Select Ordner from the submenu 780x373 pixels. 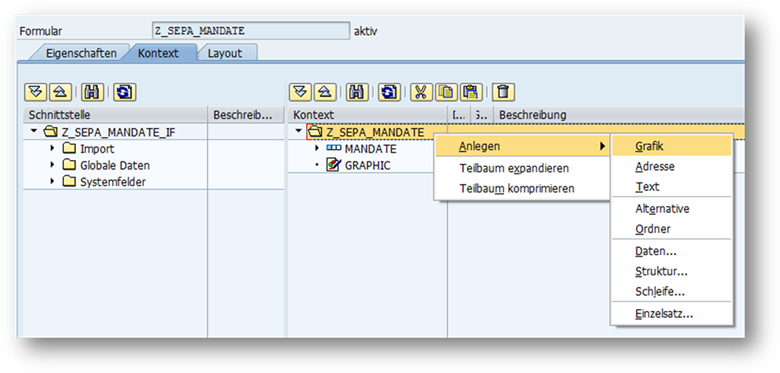[x=672, y=229]
